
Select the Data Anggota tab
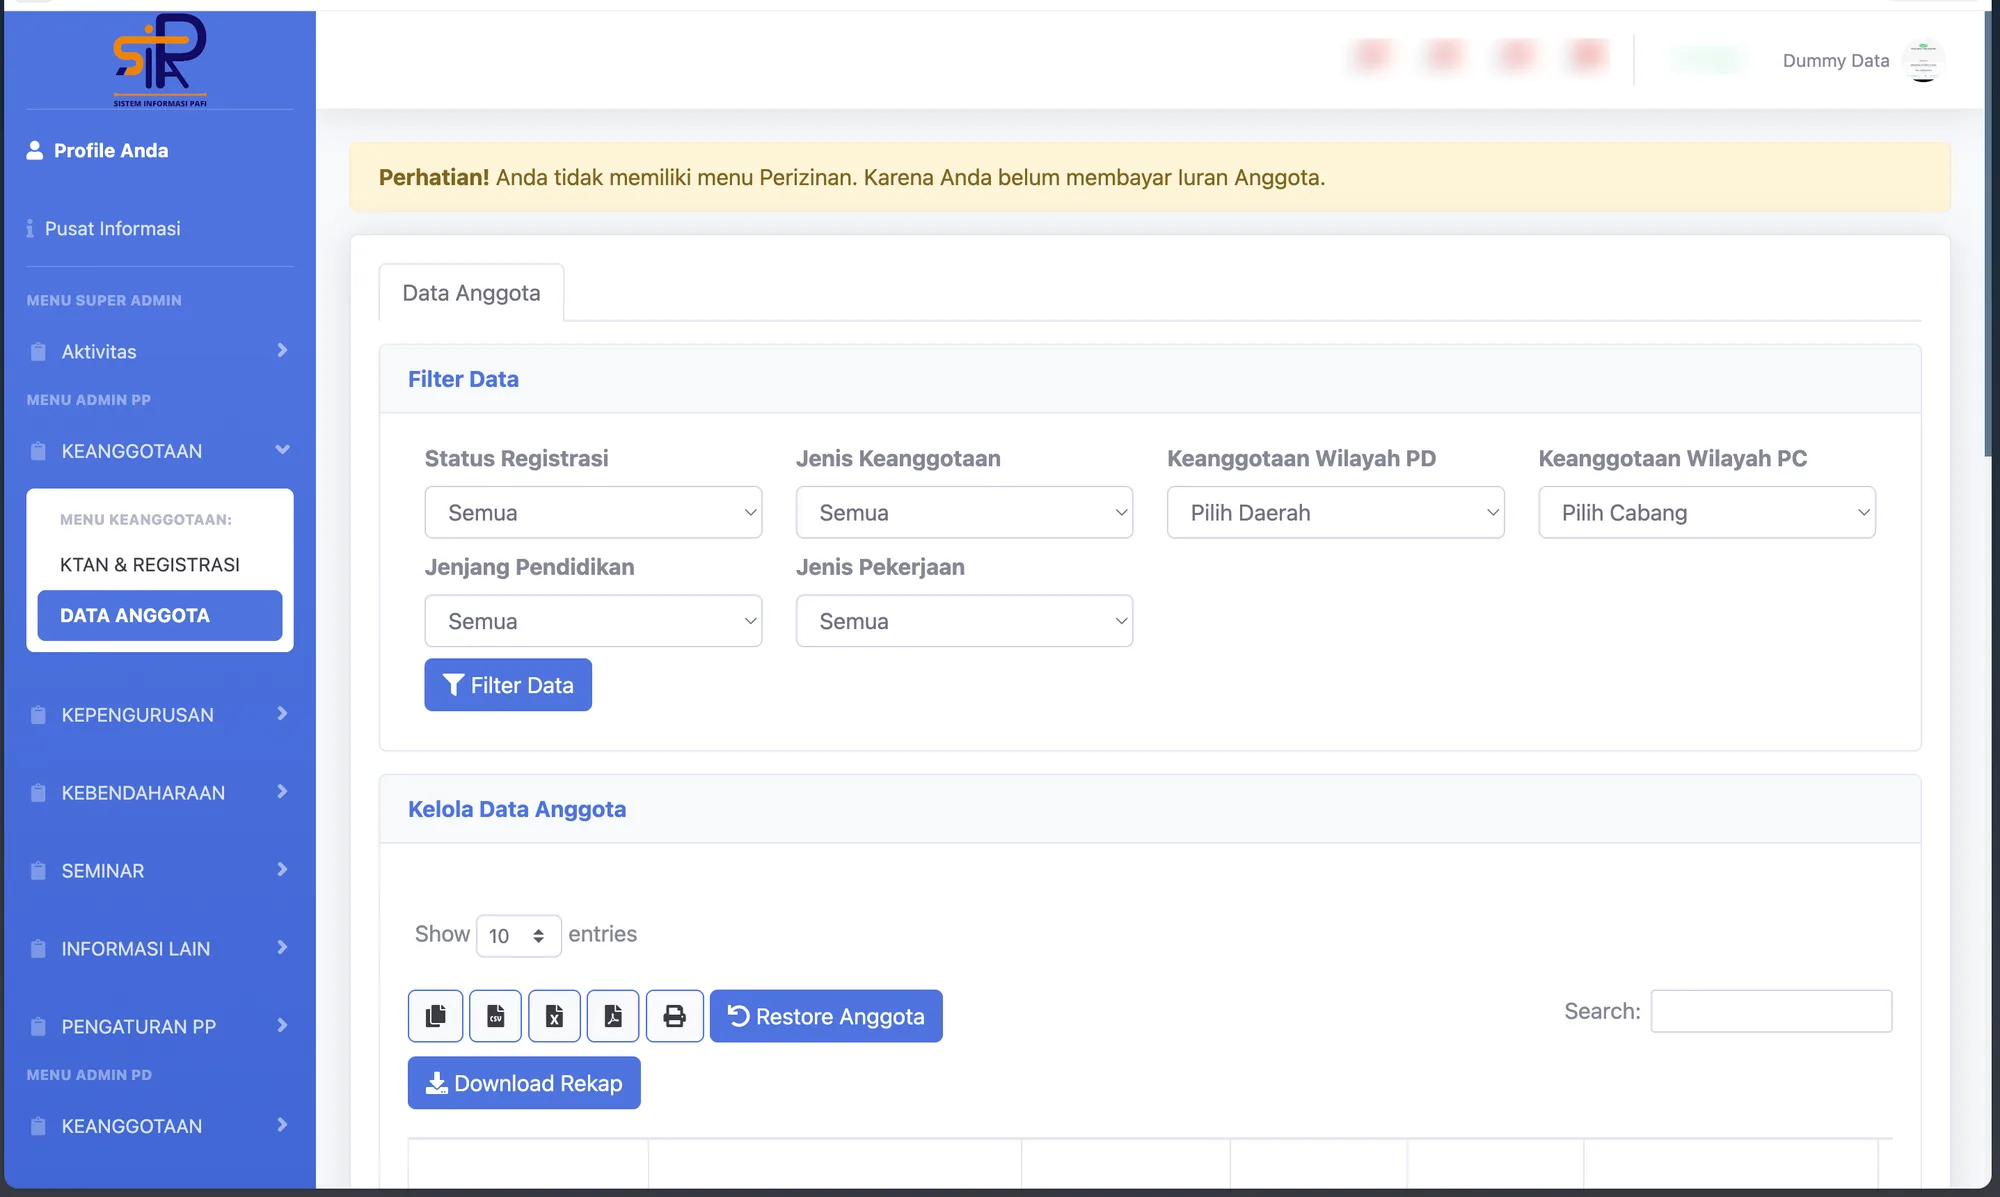(x=471, y=293)
